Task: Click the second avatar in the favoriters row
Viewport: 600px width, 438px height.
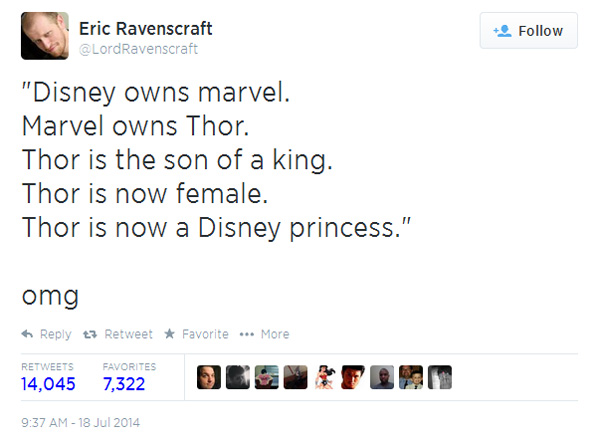Action: 238,377
